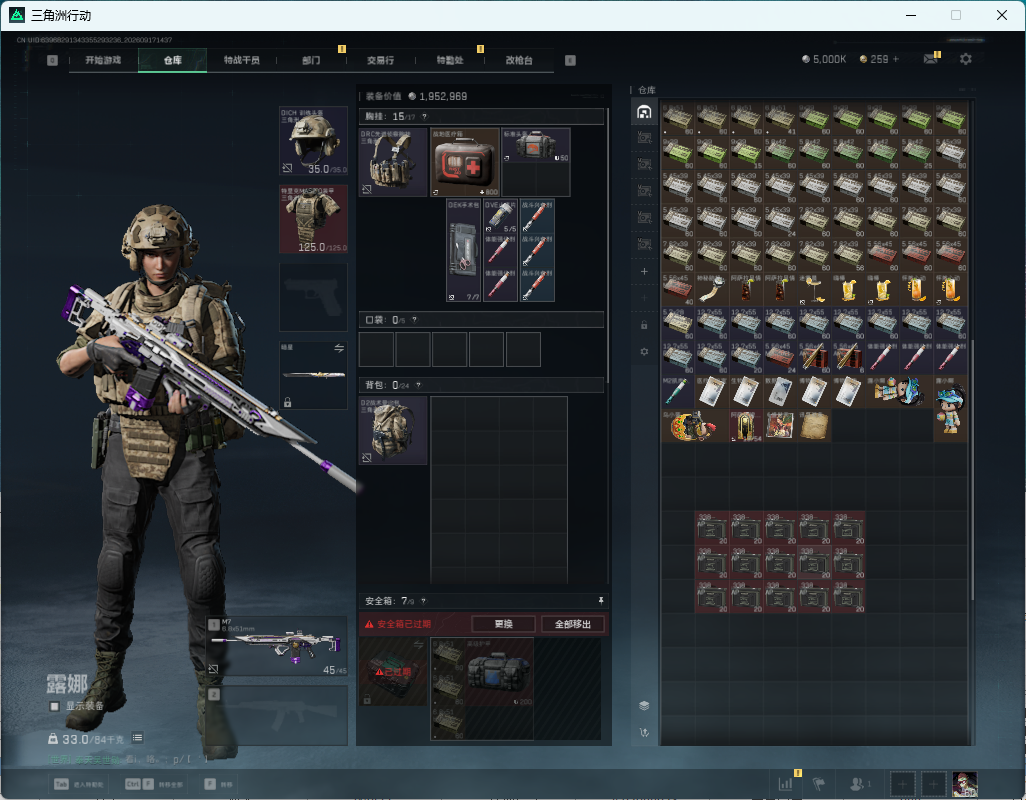Click the melee knife slot
This screenshot has width=1026, height=800.
click(313, 375)
